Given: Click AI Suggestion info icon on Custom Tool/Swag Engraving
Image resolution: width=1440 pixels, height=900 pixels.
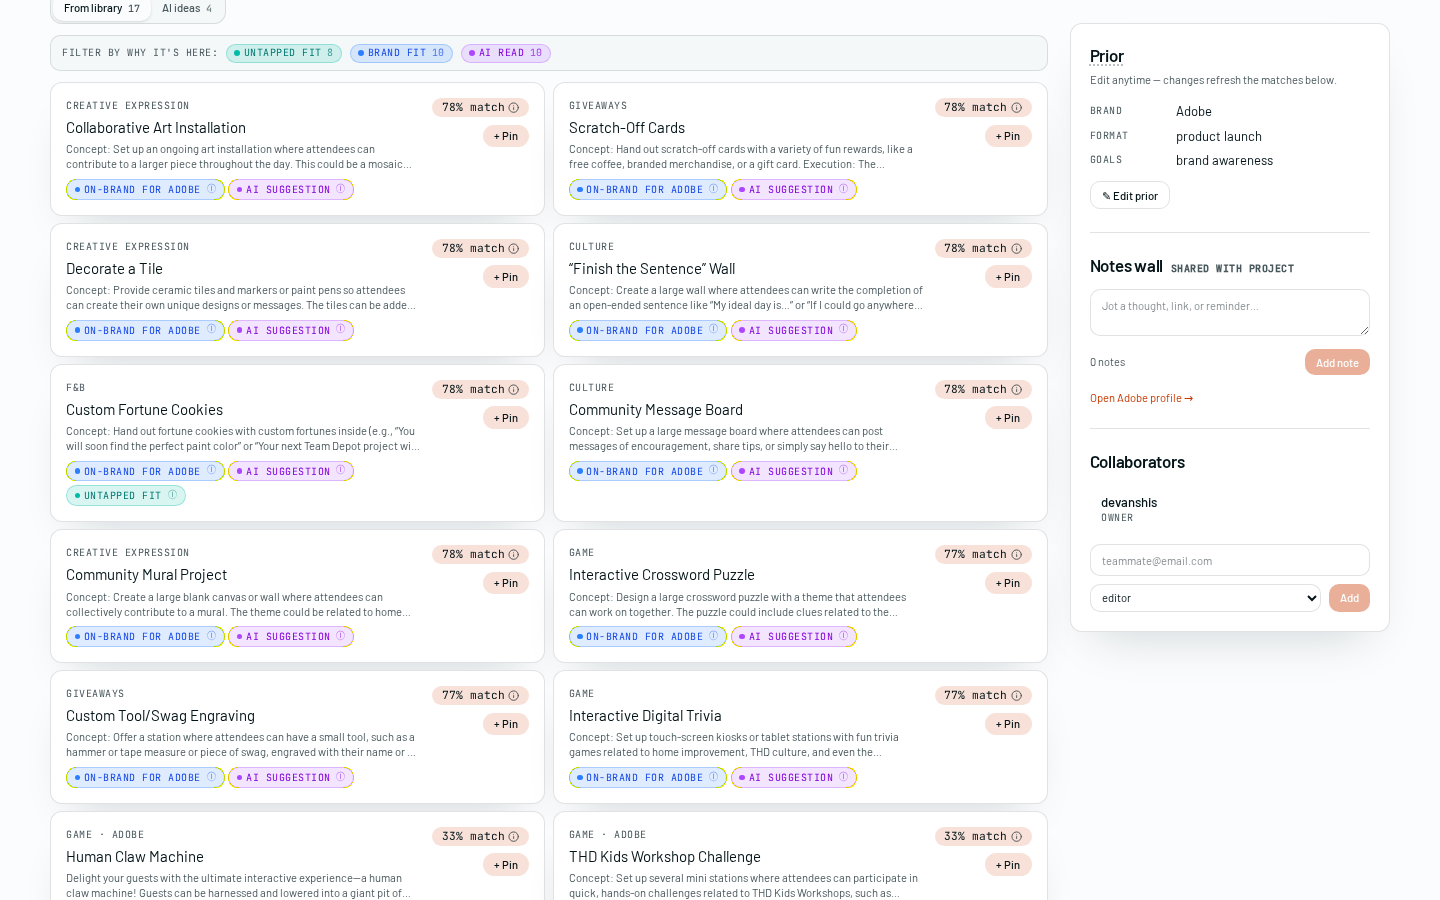Looking at the screenshot, I should tap(340, 777).
